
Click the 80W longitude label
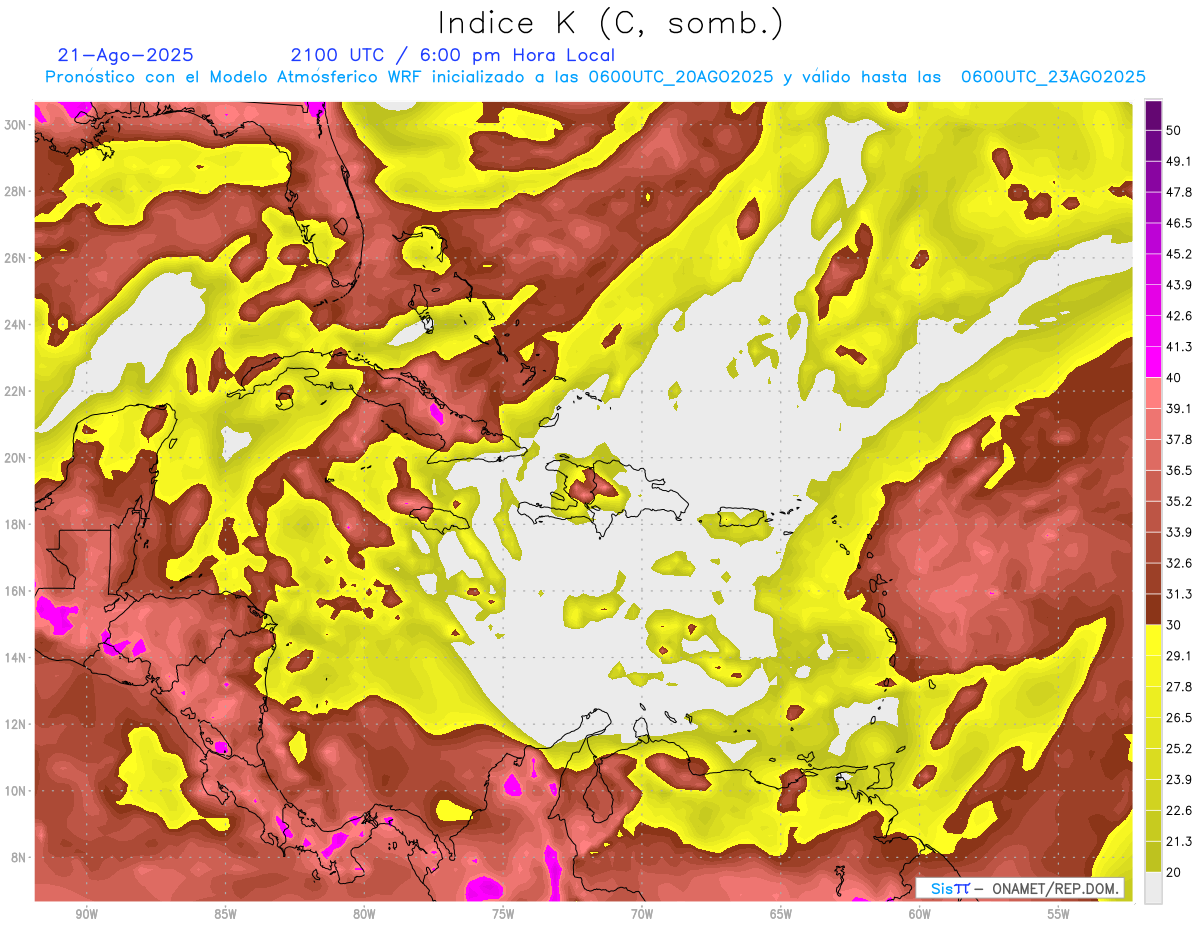tap(364, 914)
